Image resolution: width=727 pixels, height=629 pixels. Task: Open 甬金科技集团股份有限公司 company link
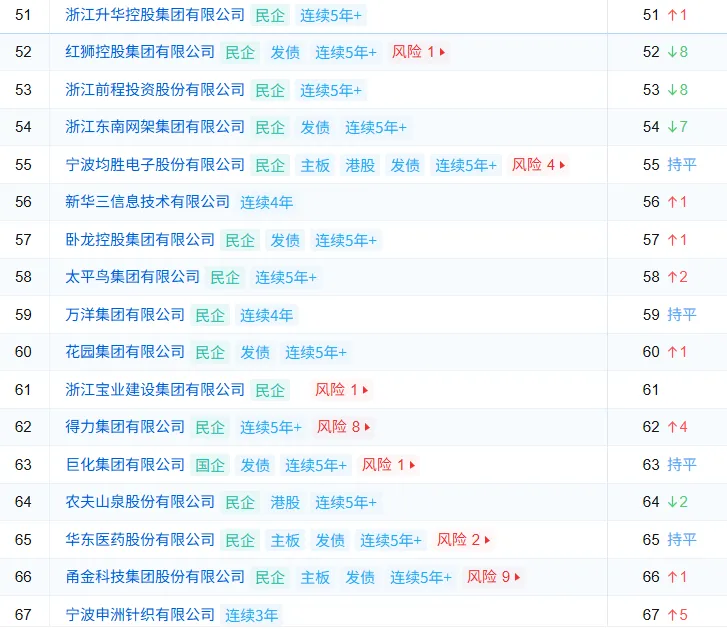click(x=155, y=577)
